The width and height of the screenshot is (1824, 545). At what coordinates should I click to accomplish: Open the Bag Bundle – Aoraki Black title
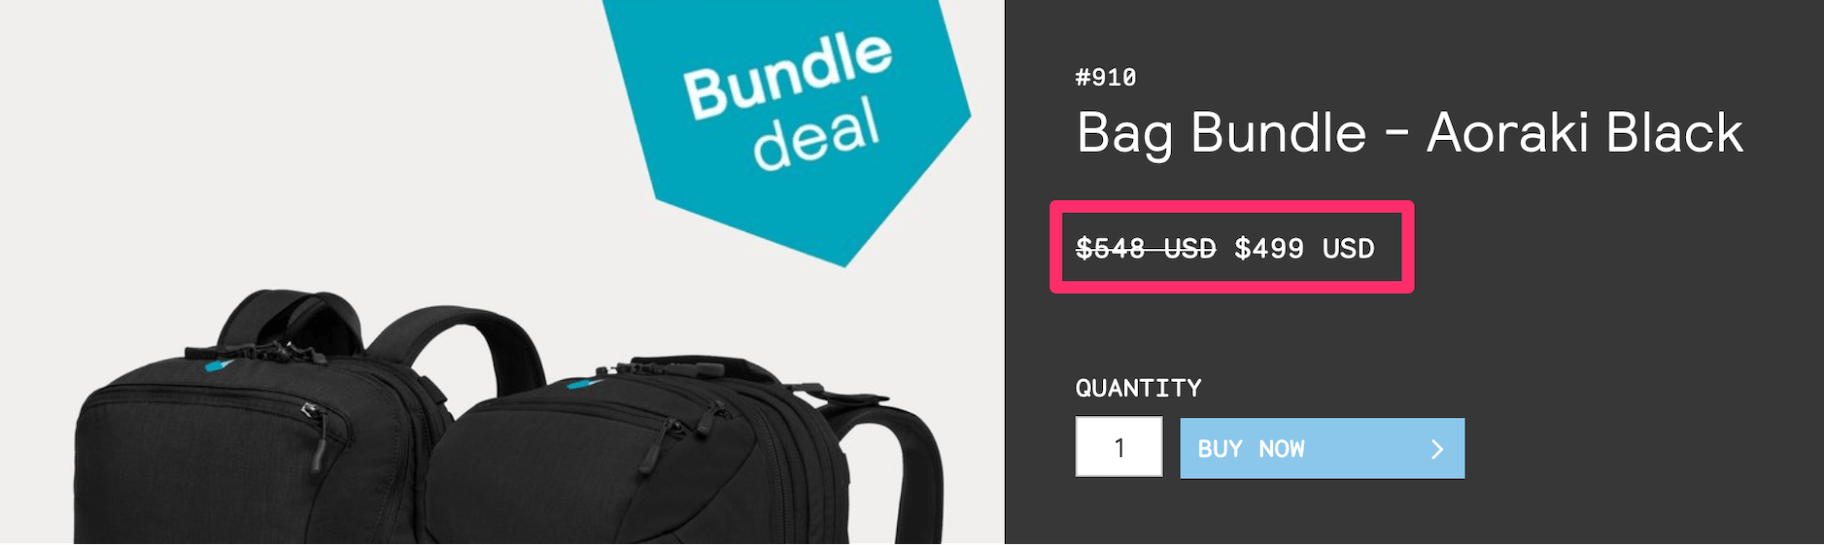(x=1409, y=133)
